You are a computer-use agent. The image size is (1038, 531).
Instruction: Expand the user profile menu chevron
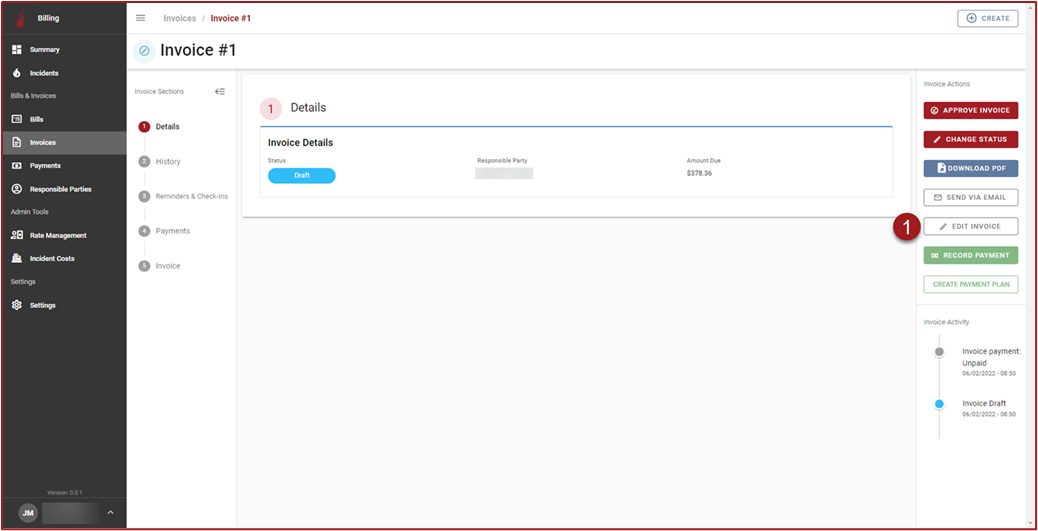110,513
